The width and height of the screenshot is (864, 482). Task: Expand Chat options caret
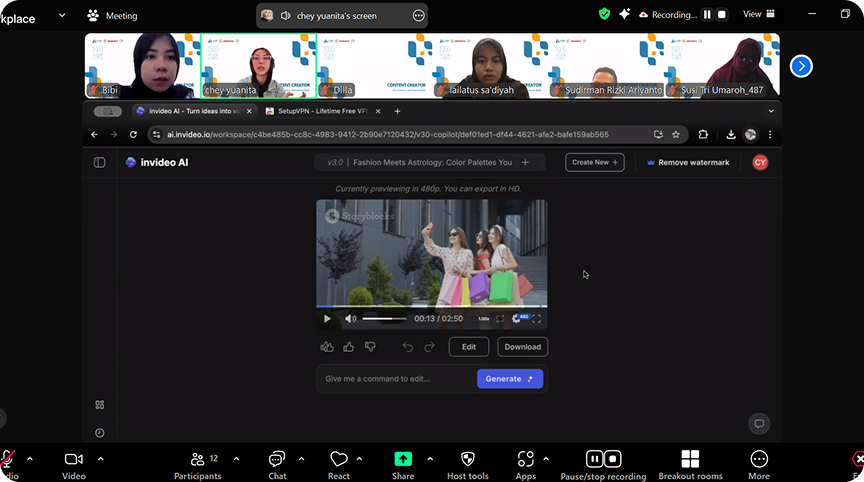point(301,458)
